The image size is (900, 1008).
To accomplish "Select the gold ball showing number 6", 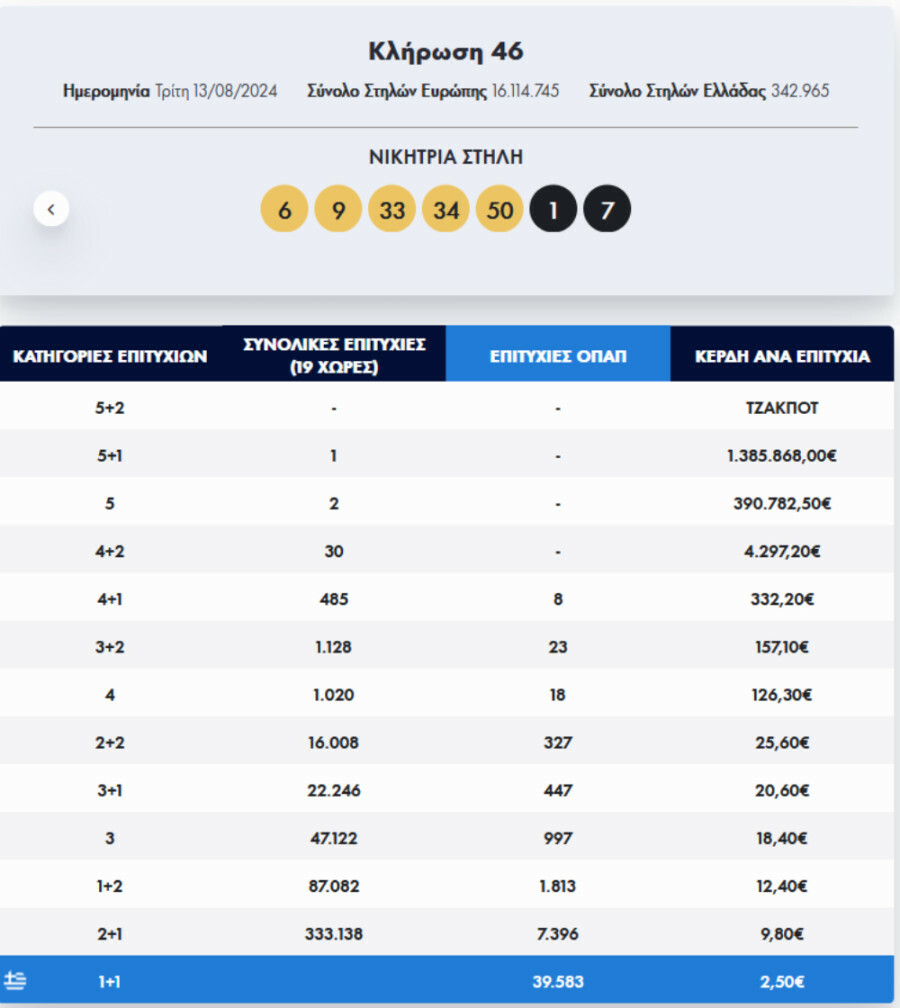I will point(283,208).
